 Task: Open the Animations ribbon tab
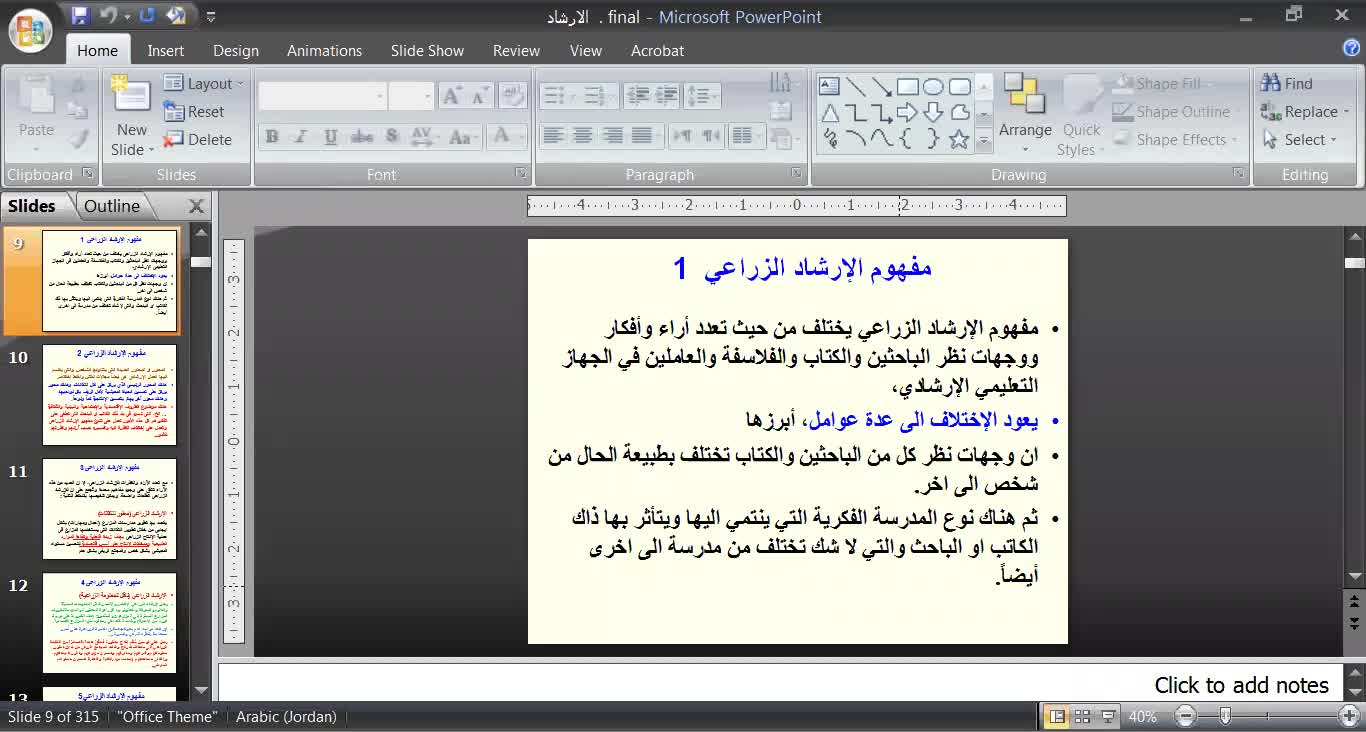pyautogui.click(x=324, y=50)
